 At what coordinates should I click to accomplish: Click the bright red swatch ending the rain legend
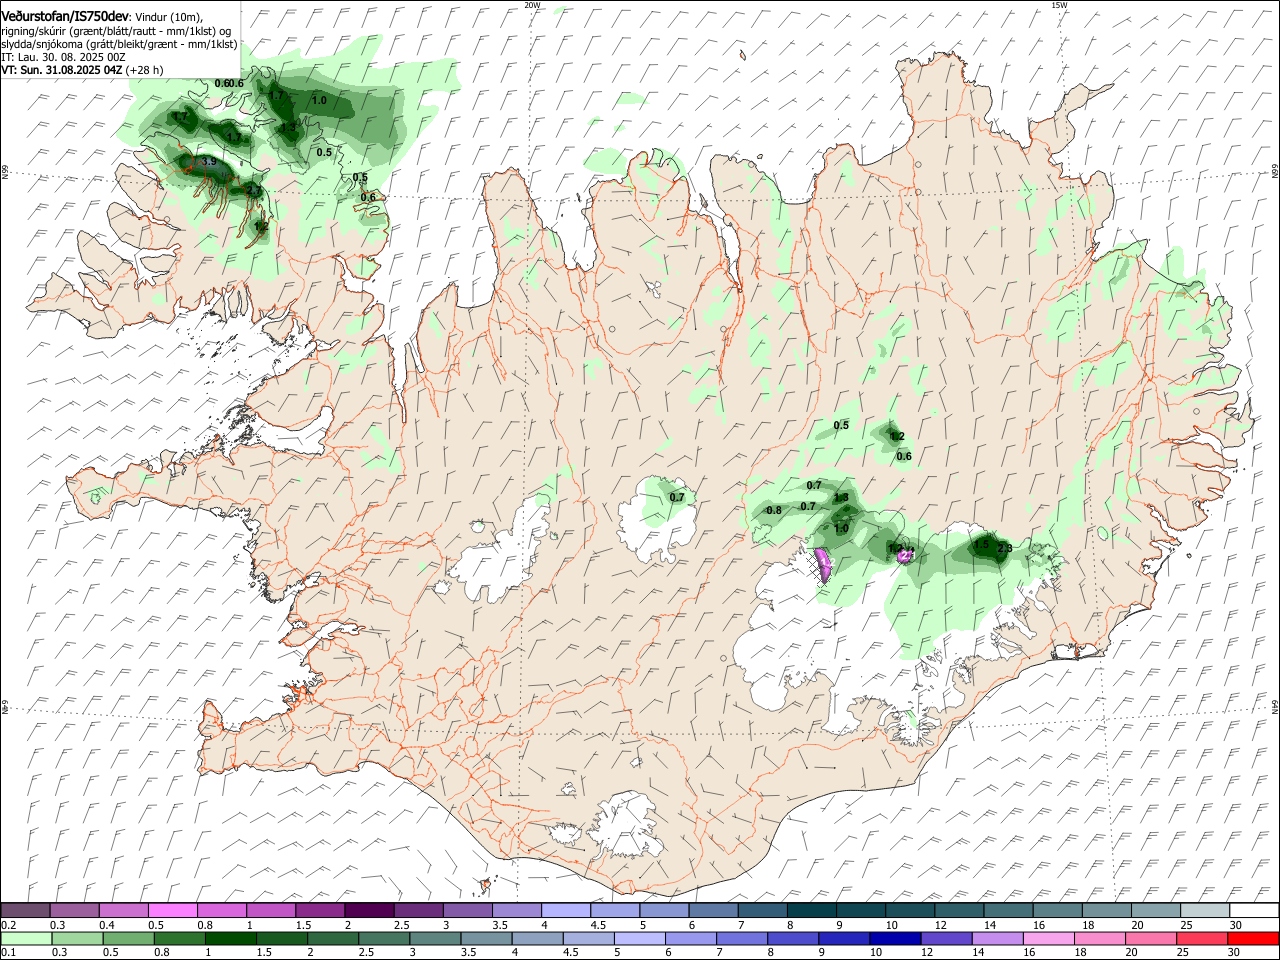tap(1253, 939)
